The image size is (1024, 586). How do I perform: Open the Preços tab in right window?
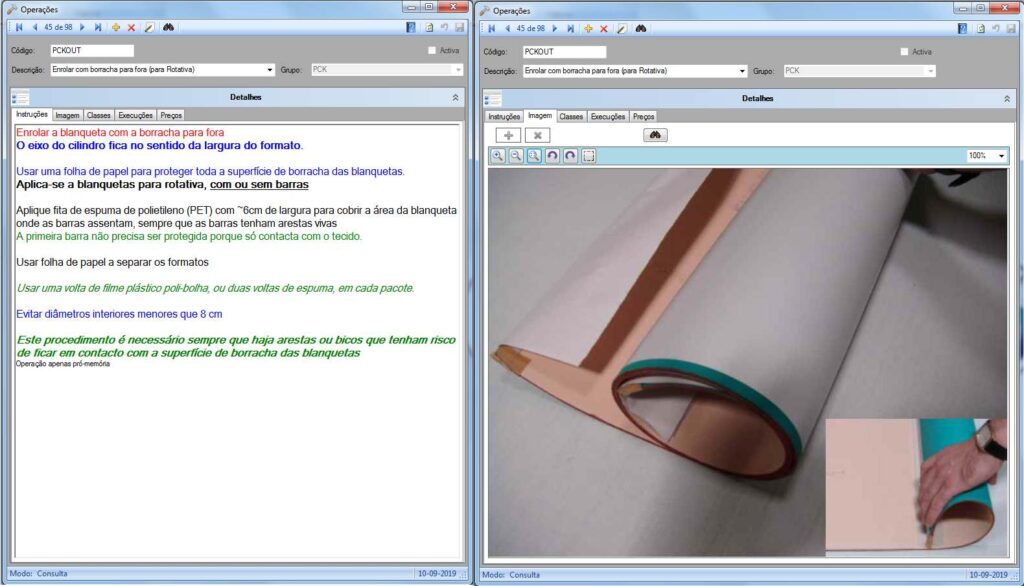643,117
